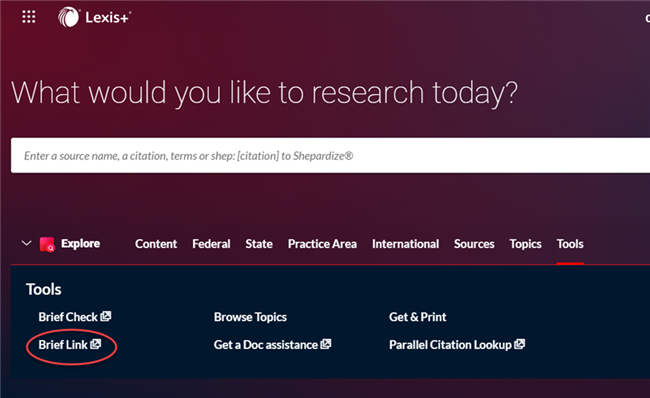Click external-link icon beside Brief Check

point(106,316)
